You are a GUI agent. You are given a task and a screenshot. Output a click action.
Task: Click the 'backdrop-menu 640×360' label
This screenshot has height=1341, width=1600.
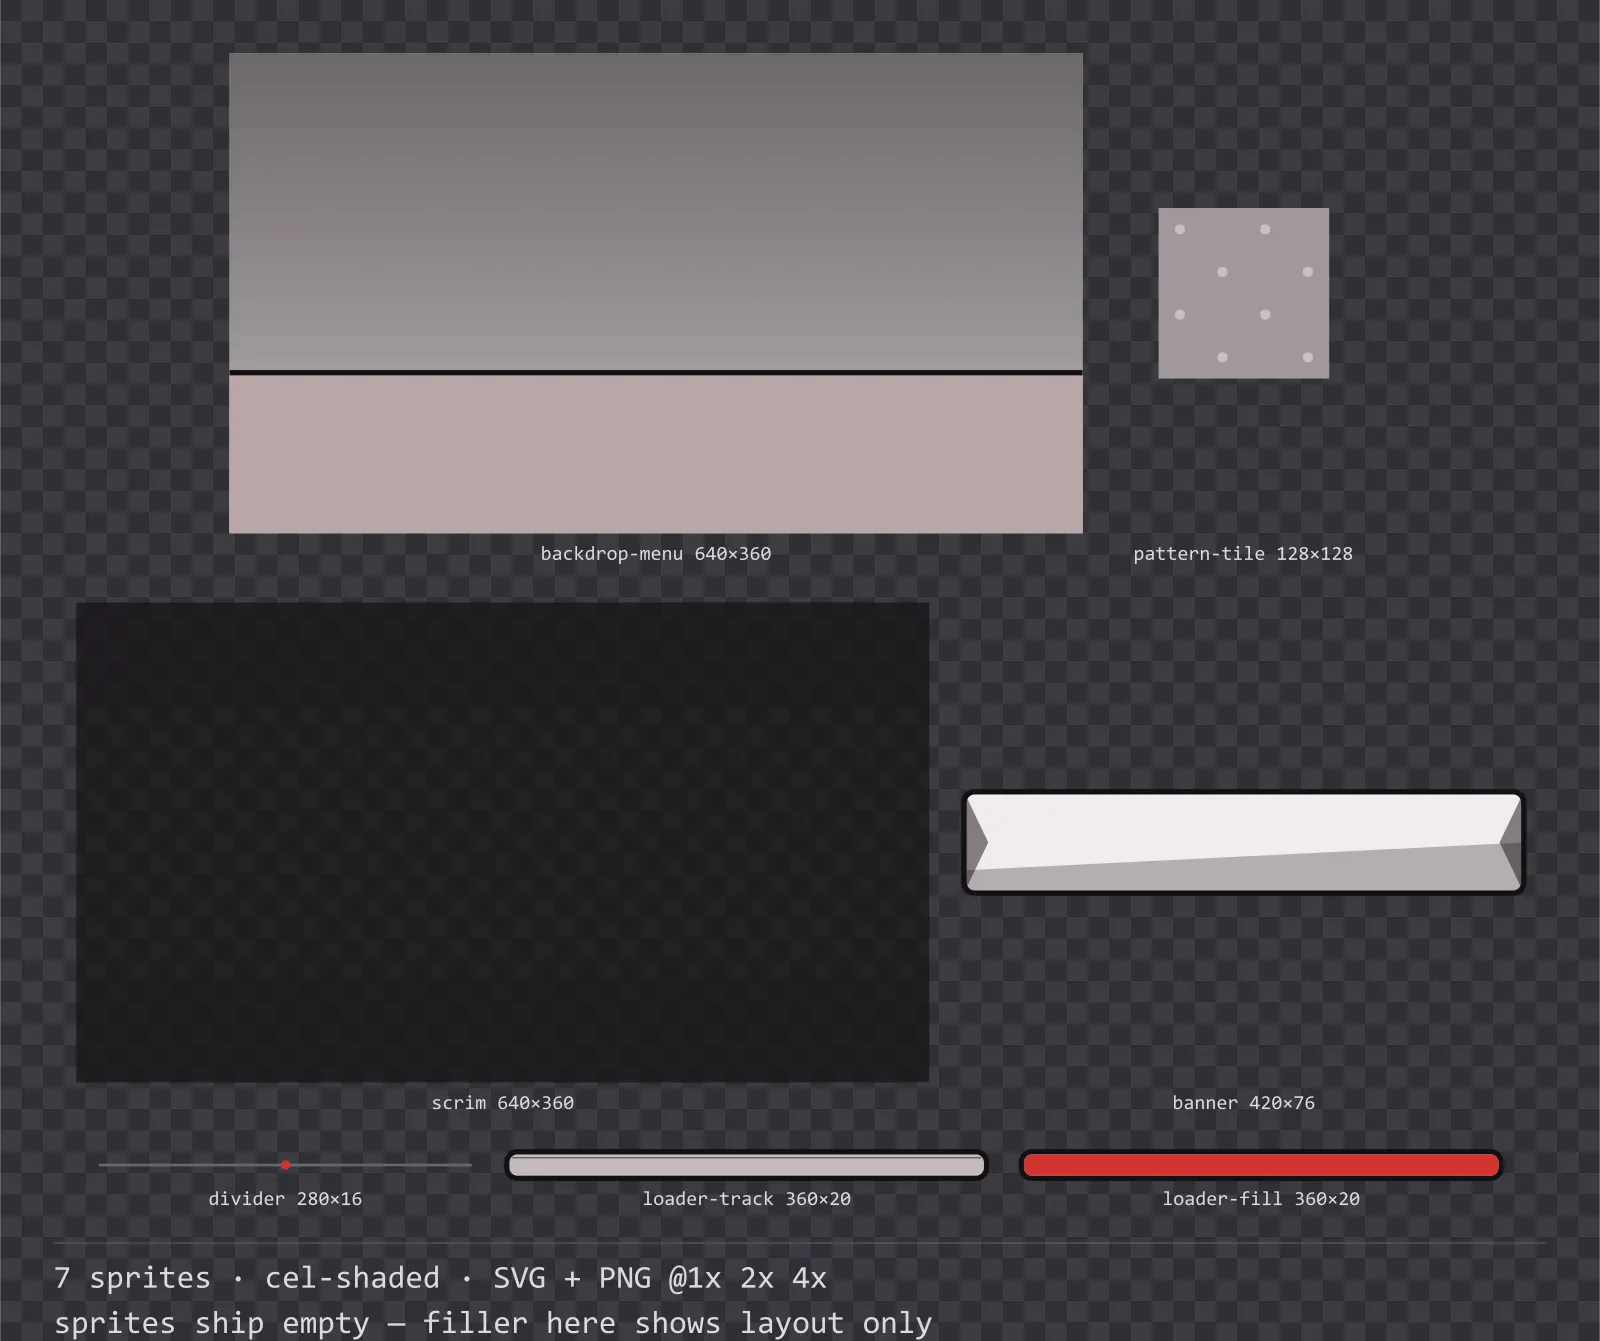click(656, 554)
